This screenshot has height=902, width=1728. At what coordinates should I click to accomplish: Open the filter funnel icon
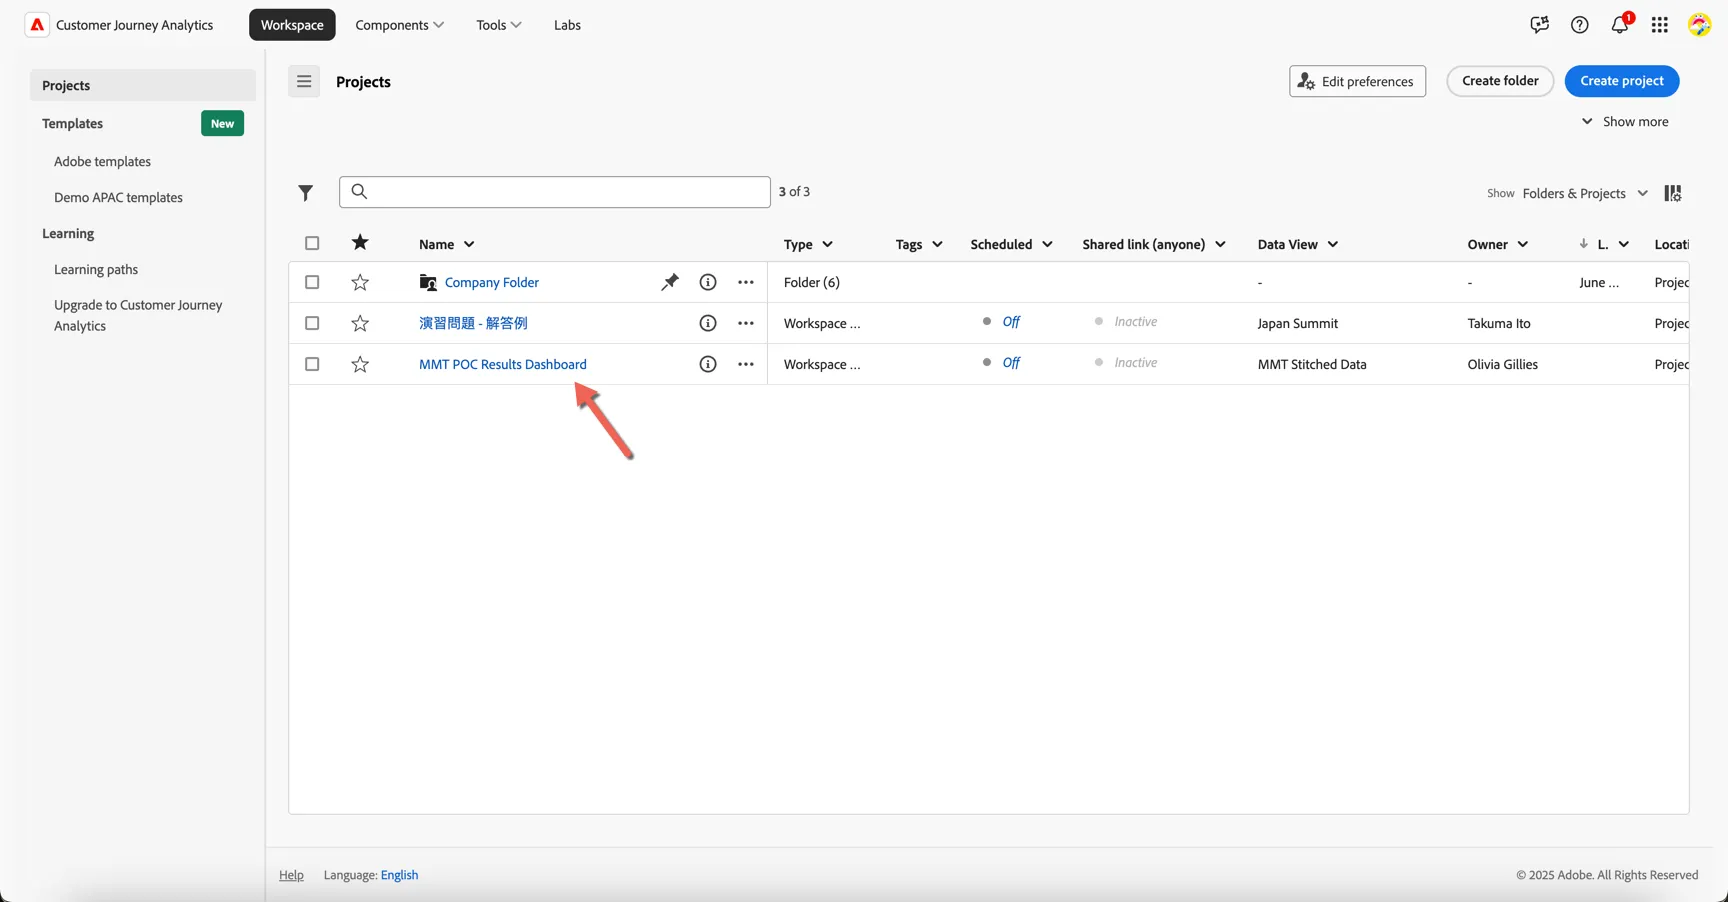coord(306,192)
